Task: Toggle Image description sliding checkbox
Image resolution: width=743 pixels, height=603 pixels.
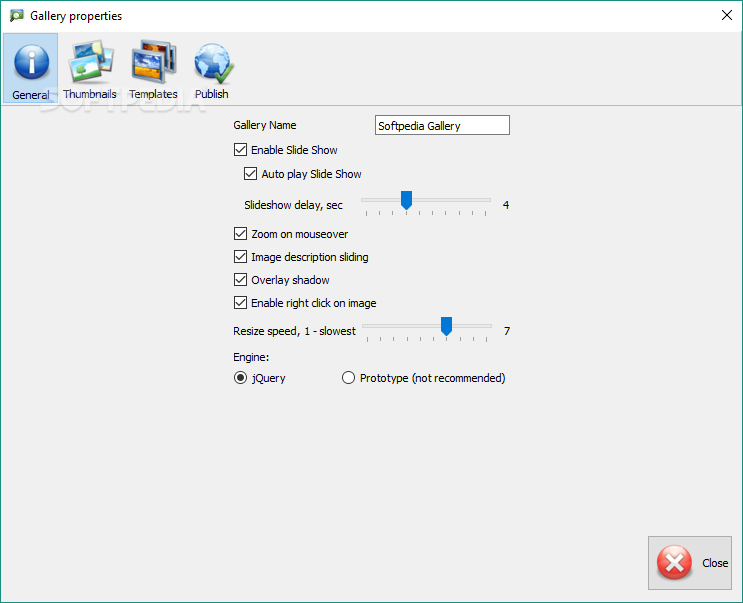Action: point(240,257)
